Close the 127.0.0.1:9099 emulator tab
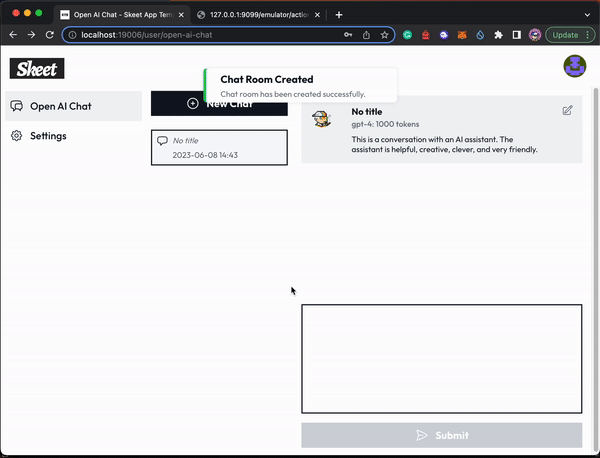This screenshot has width=600, height=458. pyautogui.click(x=317, y=15)
